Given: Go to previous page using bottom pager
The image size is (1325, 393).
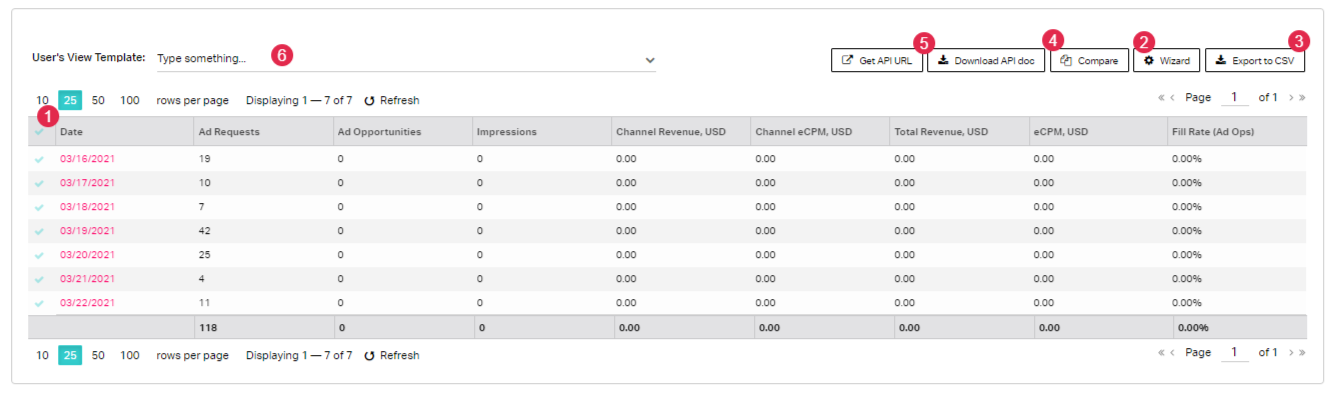Looking at the screenshot, I should click(1173, 353).
